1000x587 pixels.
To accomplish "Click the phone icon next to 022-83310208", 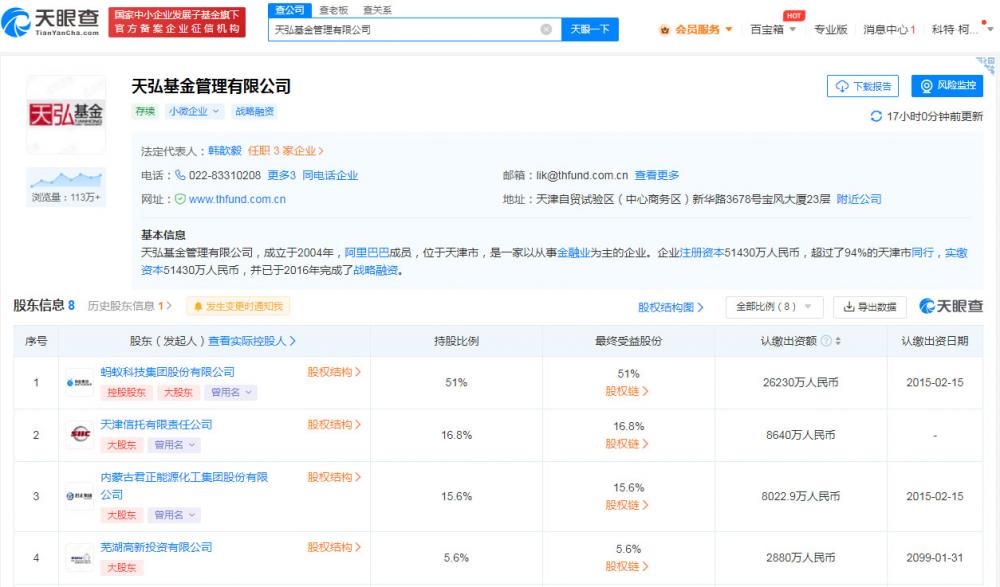I will [180, 175].
